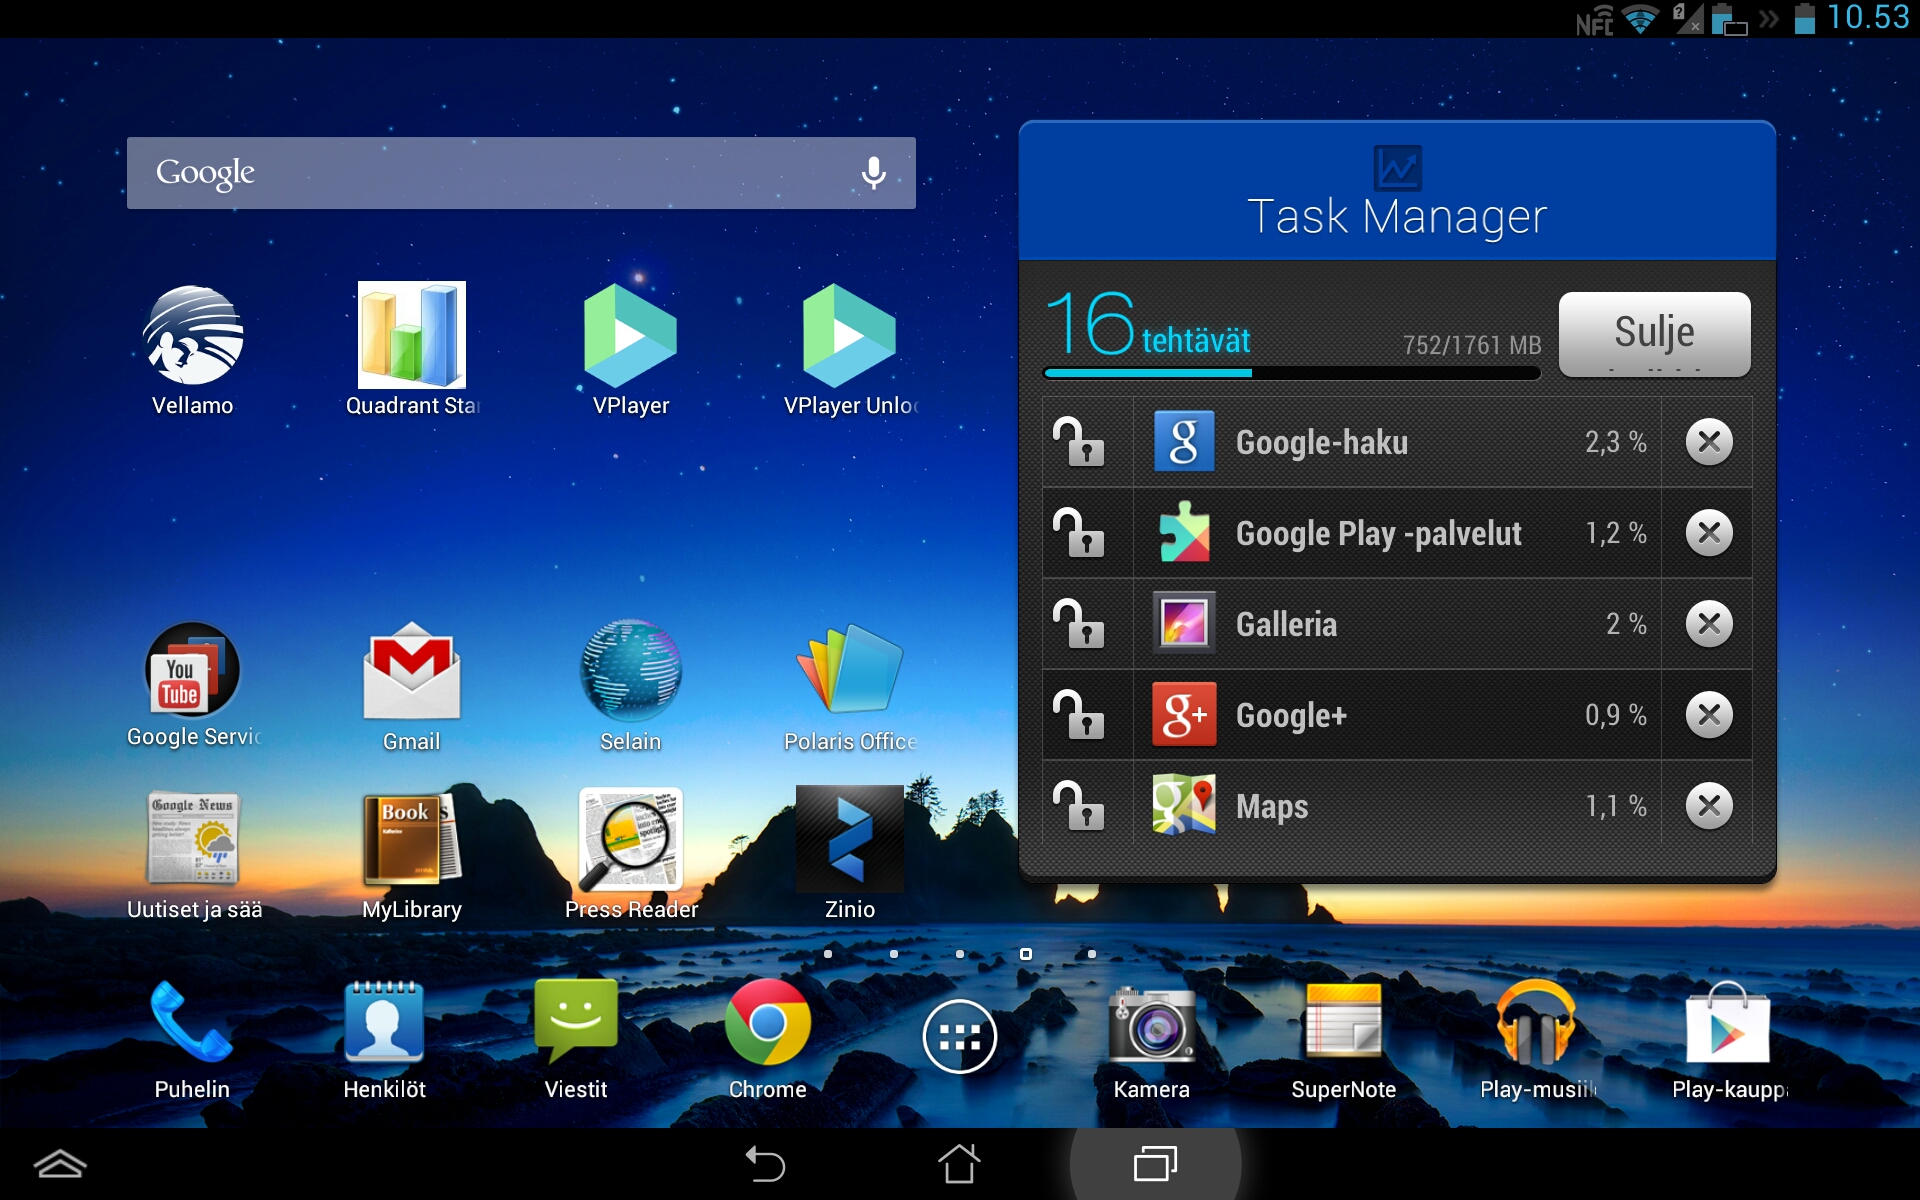Close the Galleria task
The image size is (1920, 1200).
pos(1709,624)
